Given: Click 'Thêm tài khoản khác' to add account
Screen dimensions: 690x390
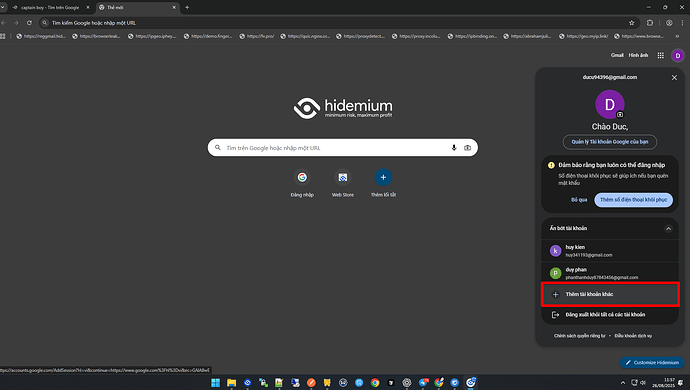Looking at the screenshot, I should tap(610, 294).
